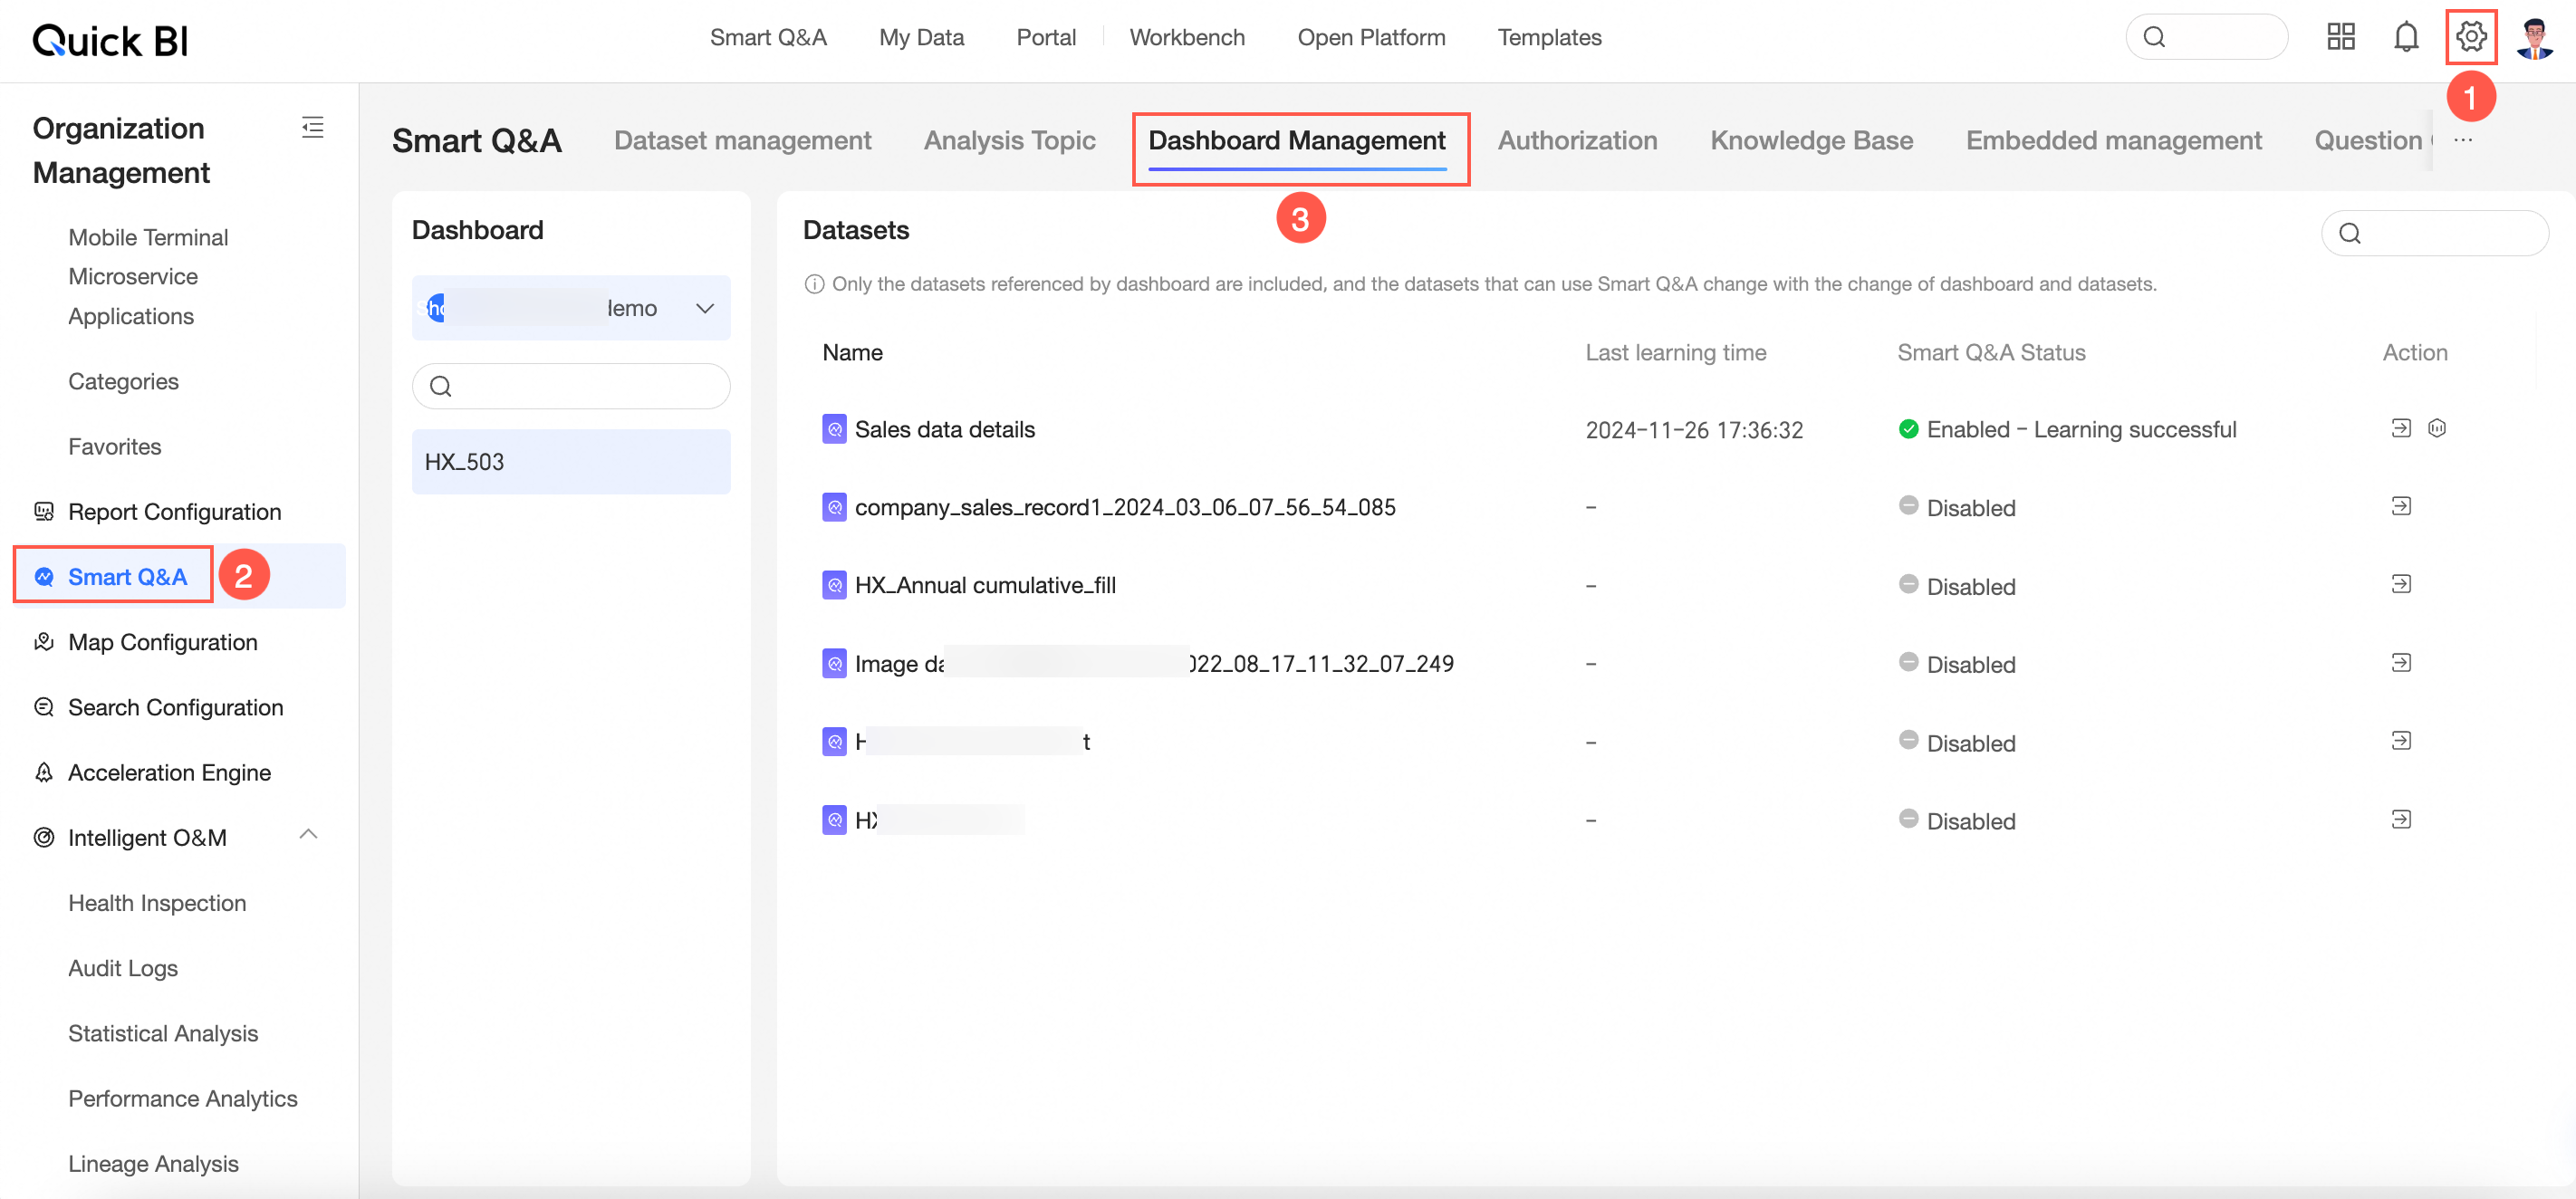Open the settings gear icon
This screenshot has width=2576, height=1199.
pos(2471,37)
